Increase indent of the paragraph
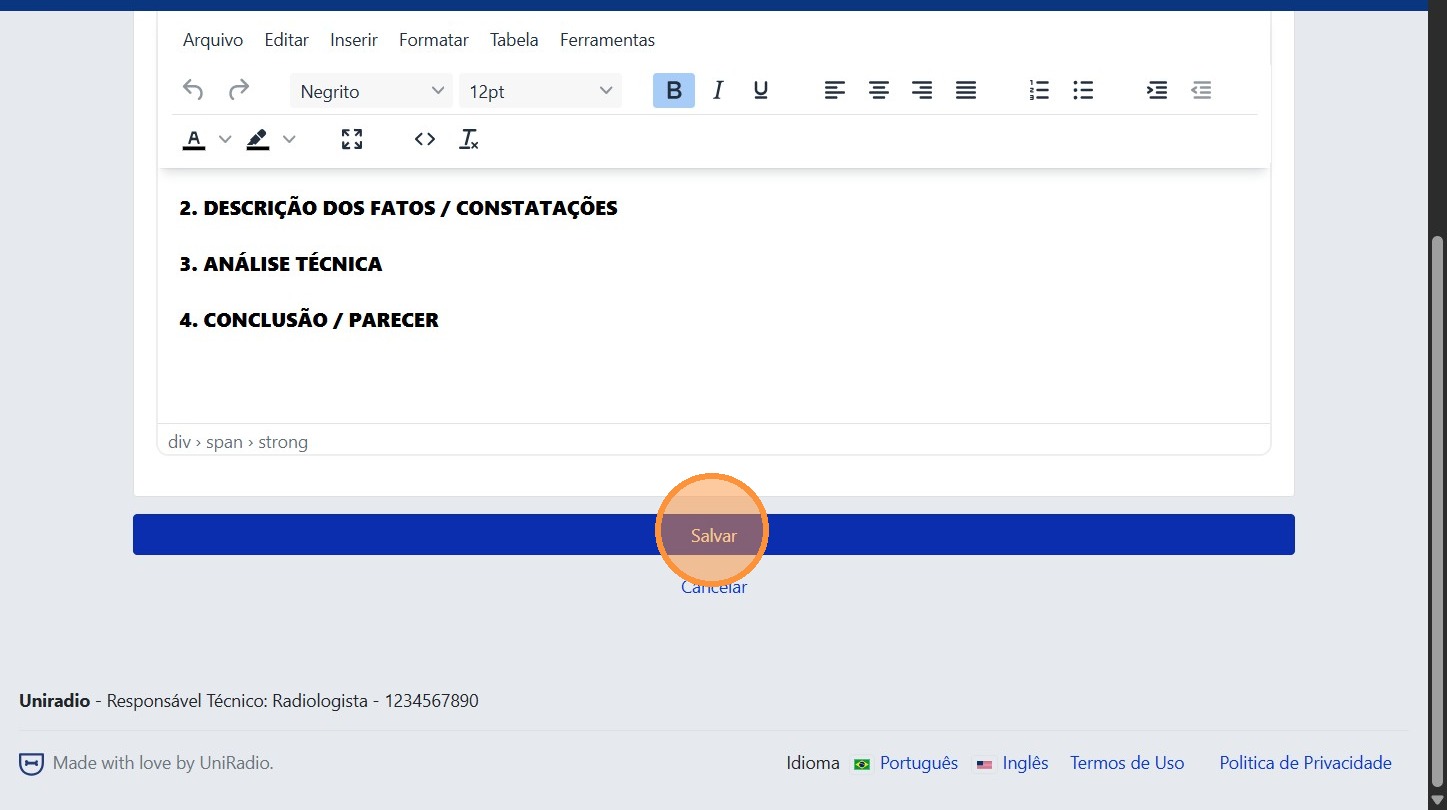 click(x=1157, y=91)
